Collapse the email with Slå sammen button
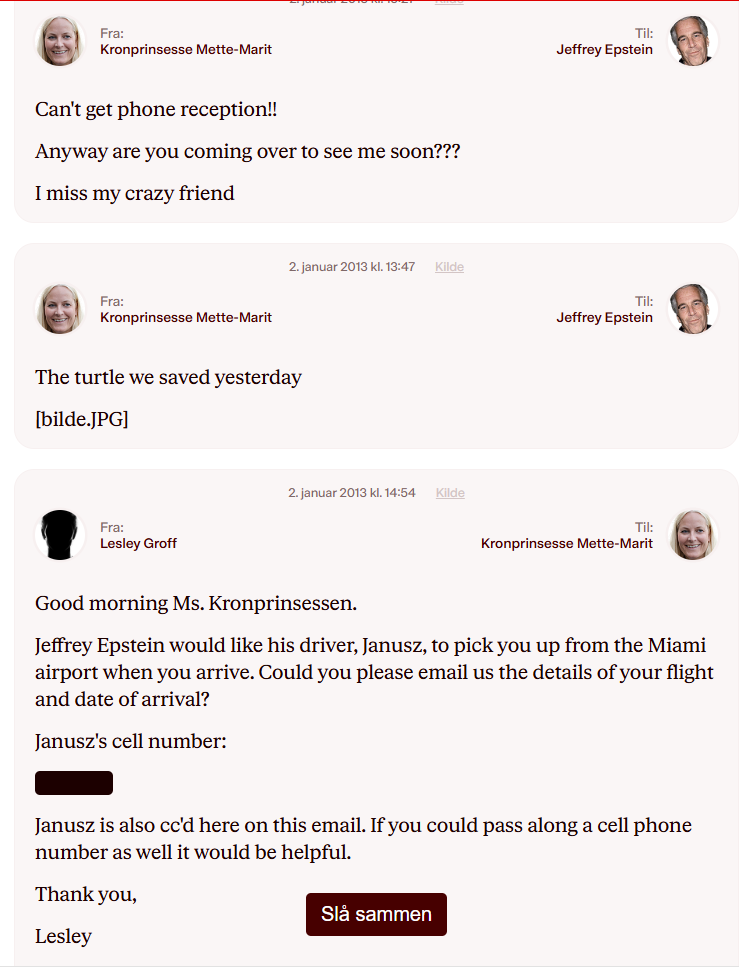This screenshot has height=967, width=739. point(376,914)
